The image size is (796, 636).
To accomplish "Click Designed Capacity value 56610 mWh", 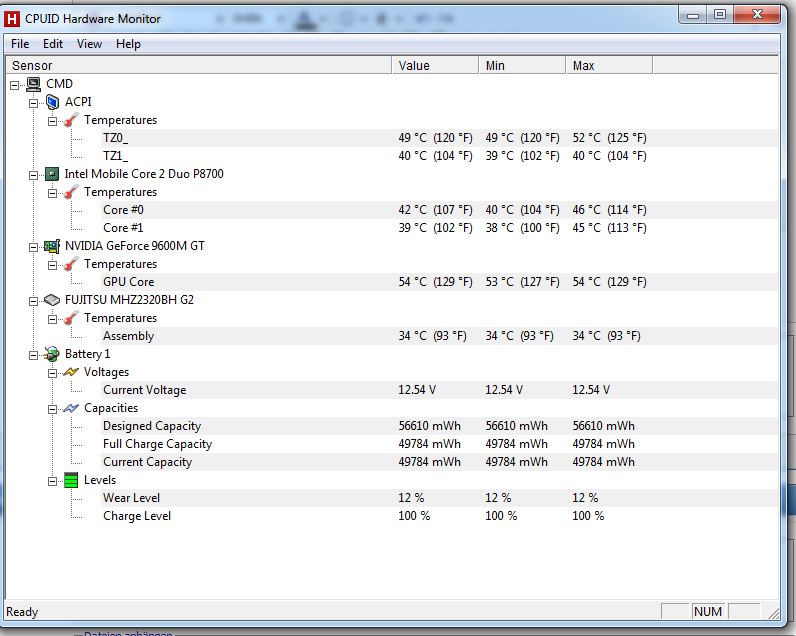I will (429, 426).
